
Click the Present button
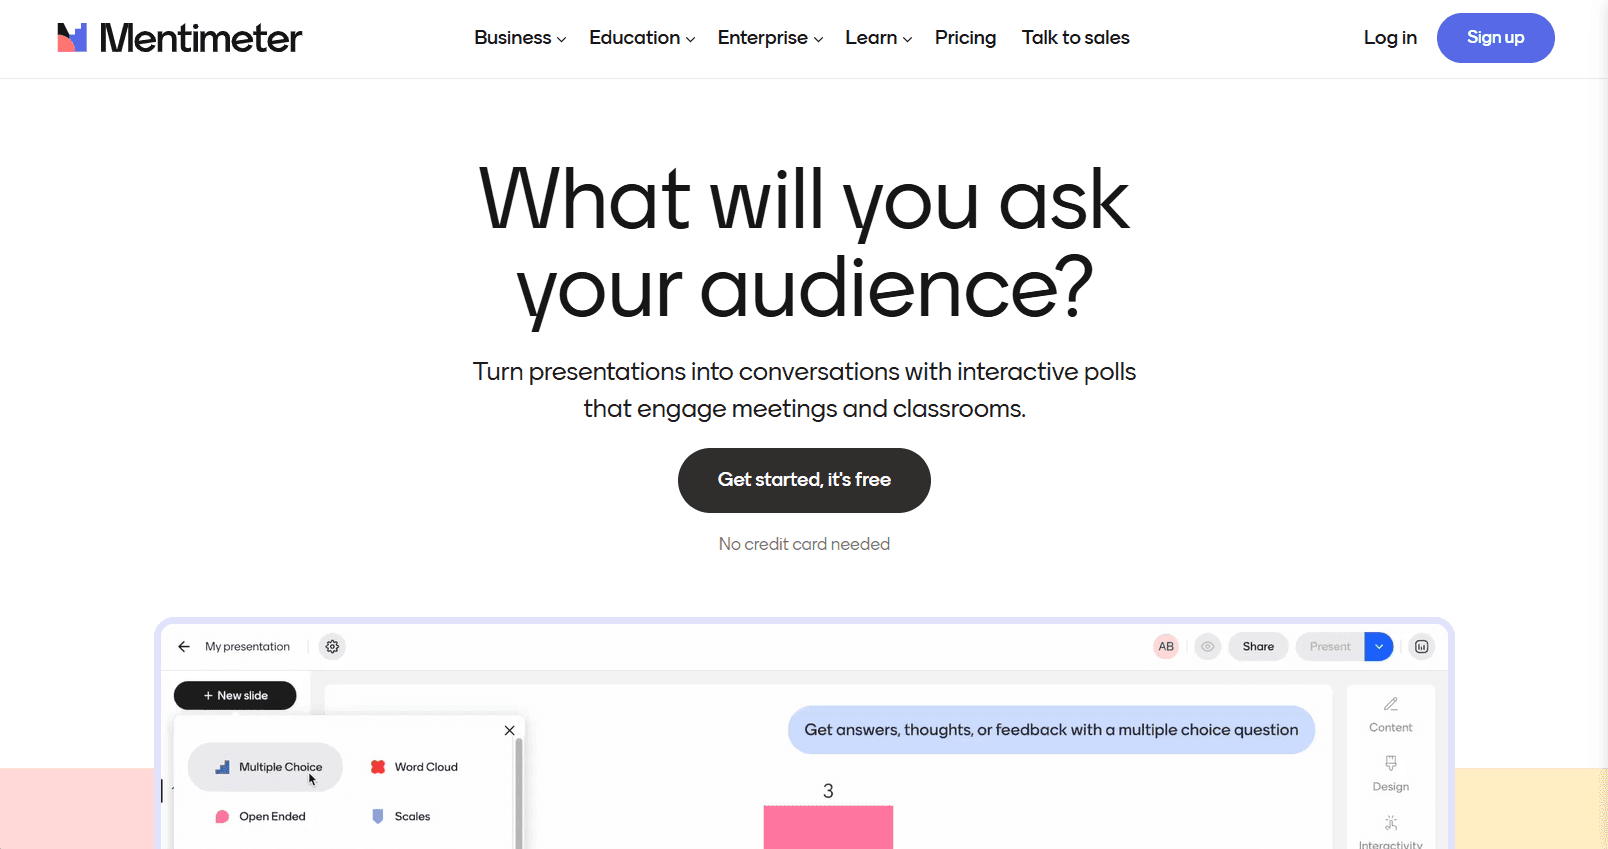tap(1330, 647)
